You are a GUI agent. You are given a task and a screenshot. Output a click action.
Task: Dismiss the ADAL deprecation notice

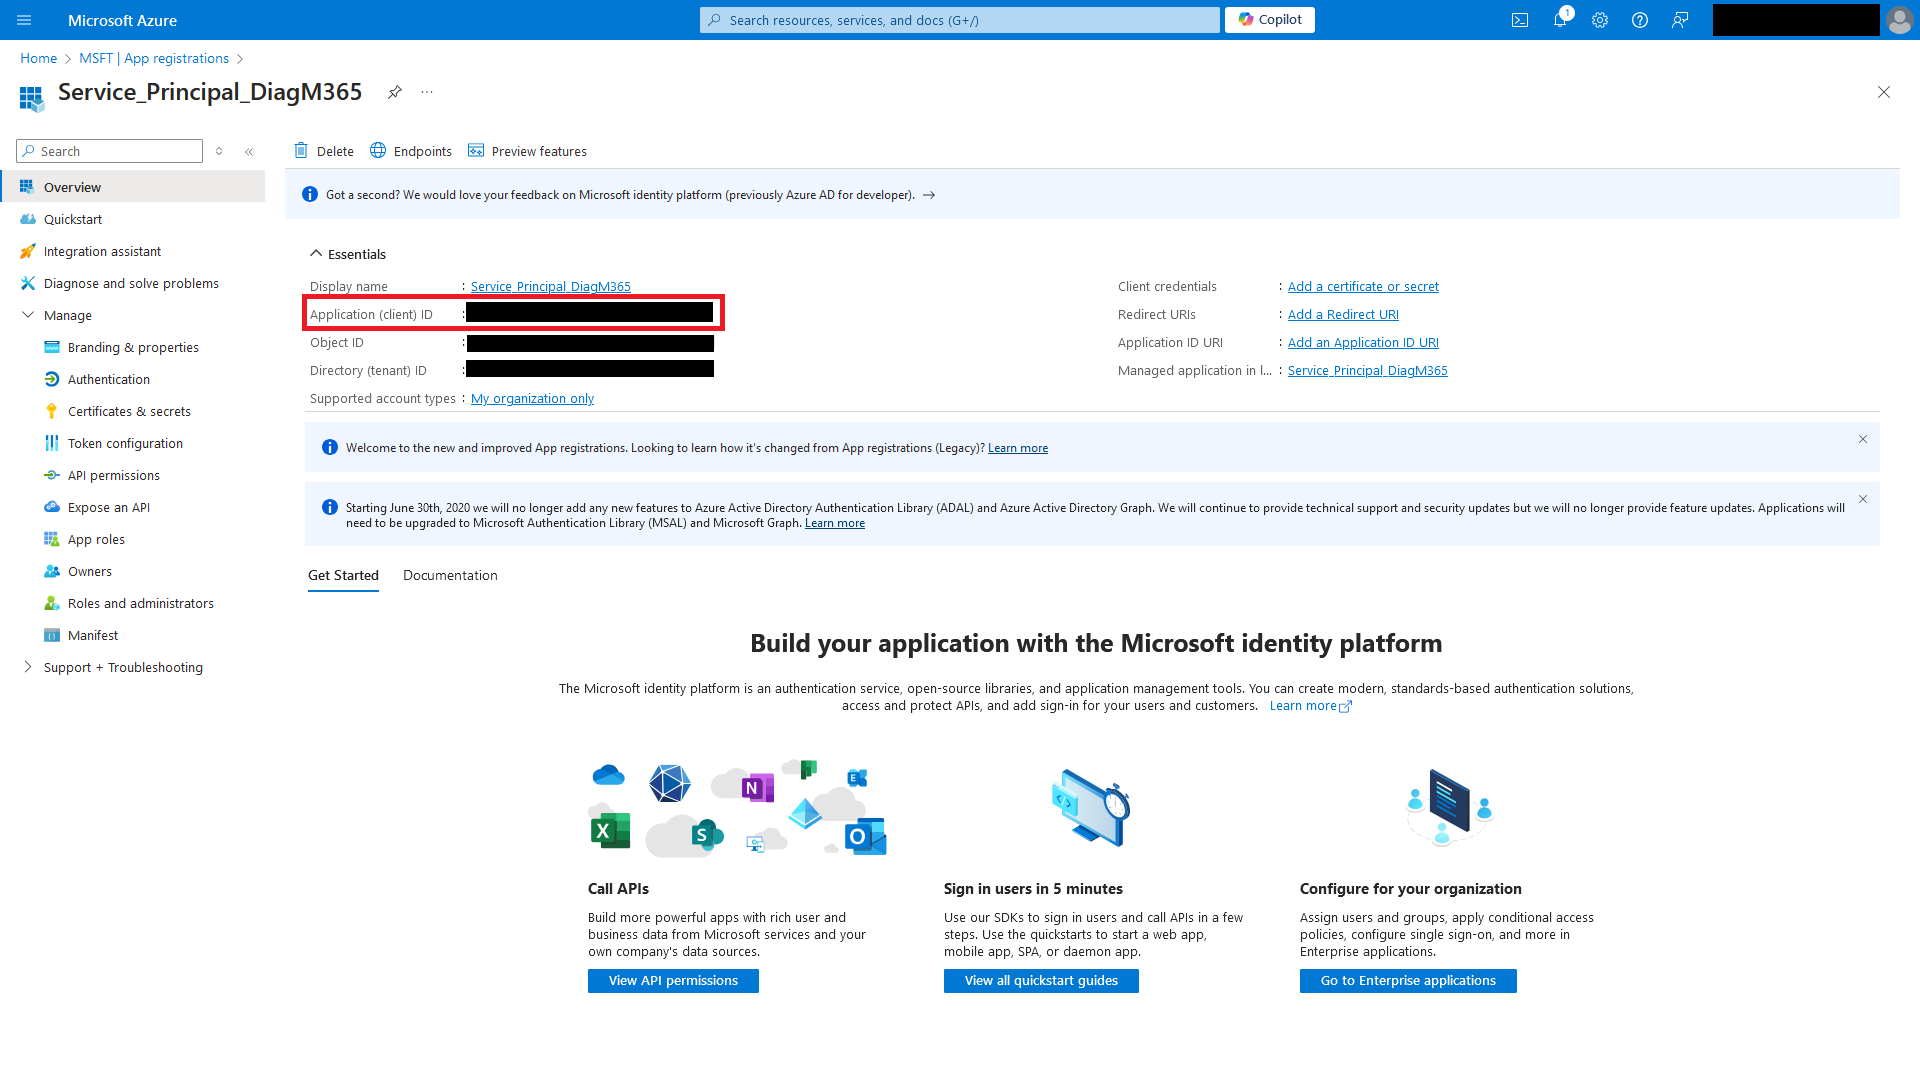[x=1862, y=499]
